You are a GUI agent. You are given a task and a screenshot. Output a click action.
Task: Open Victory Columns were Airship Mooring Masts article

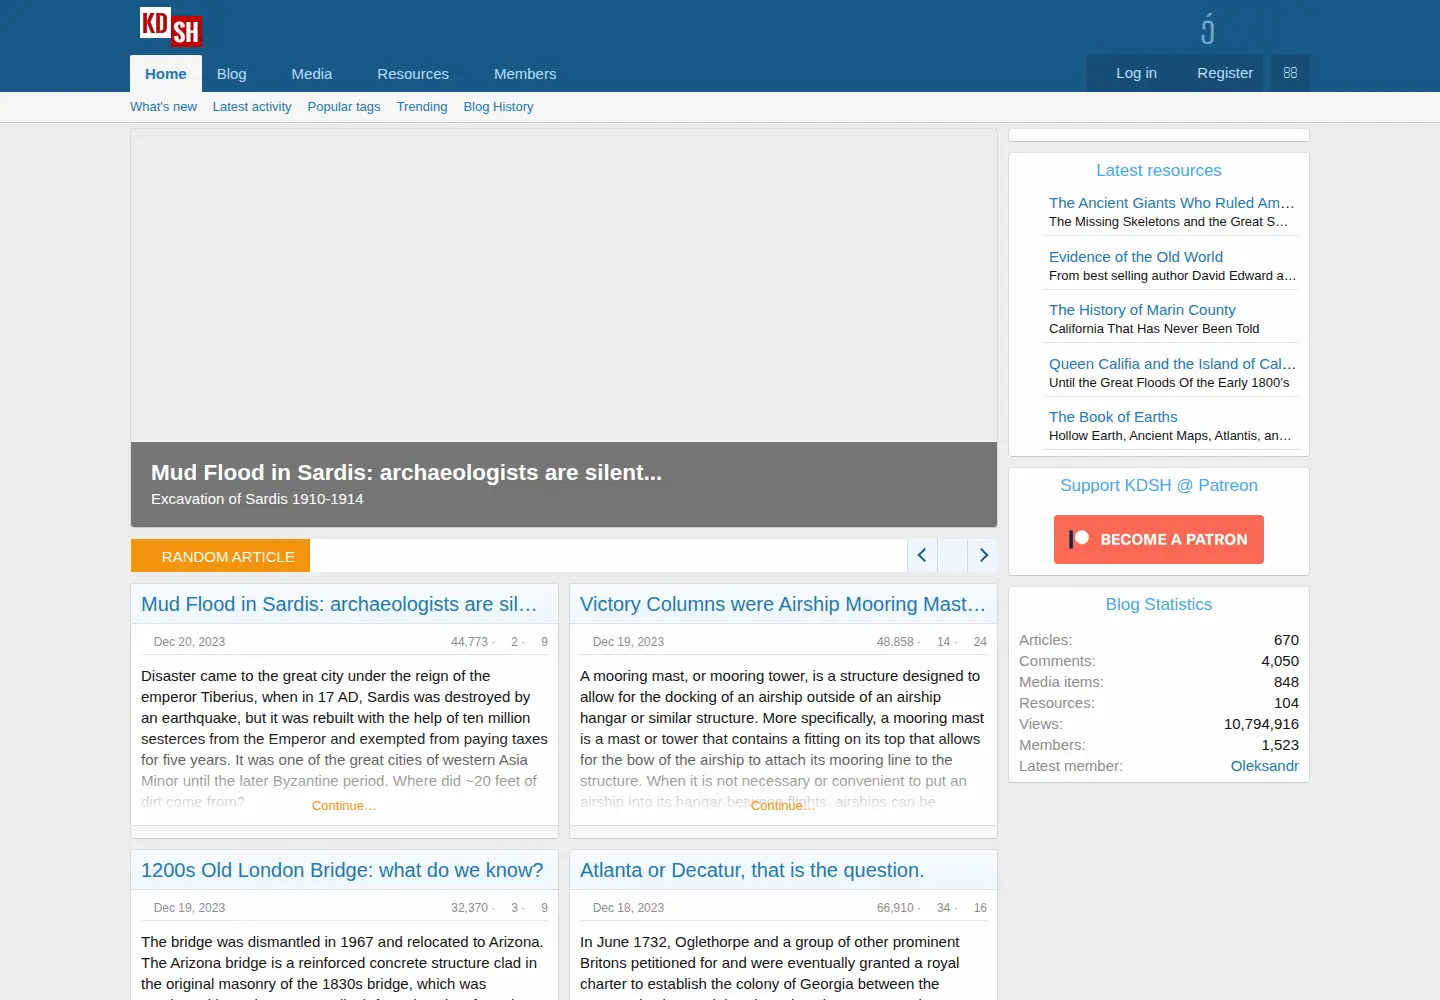(x=783, y=604)
